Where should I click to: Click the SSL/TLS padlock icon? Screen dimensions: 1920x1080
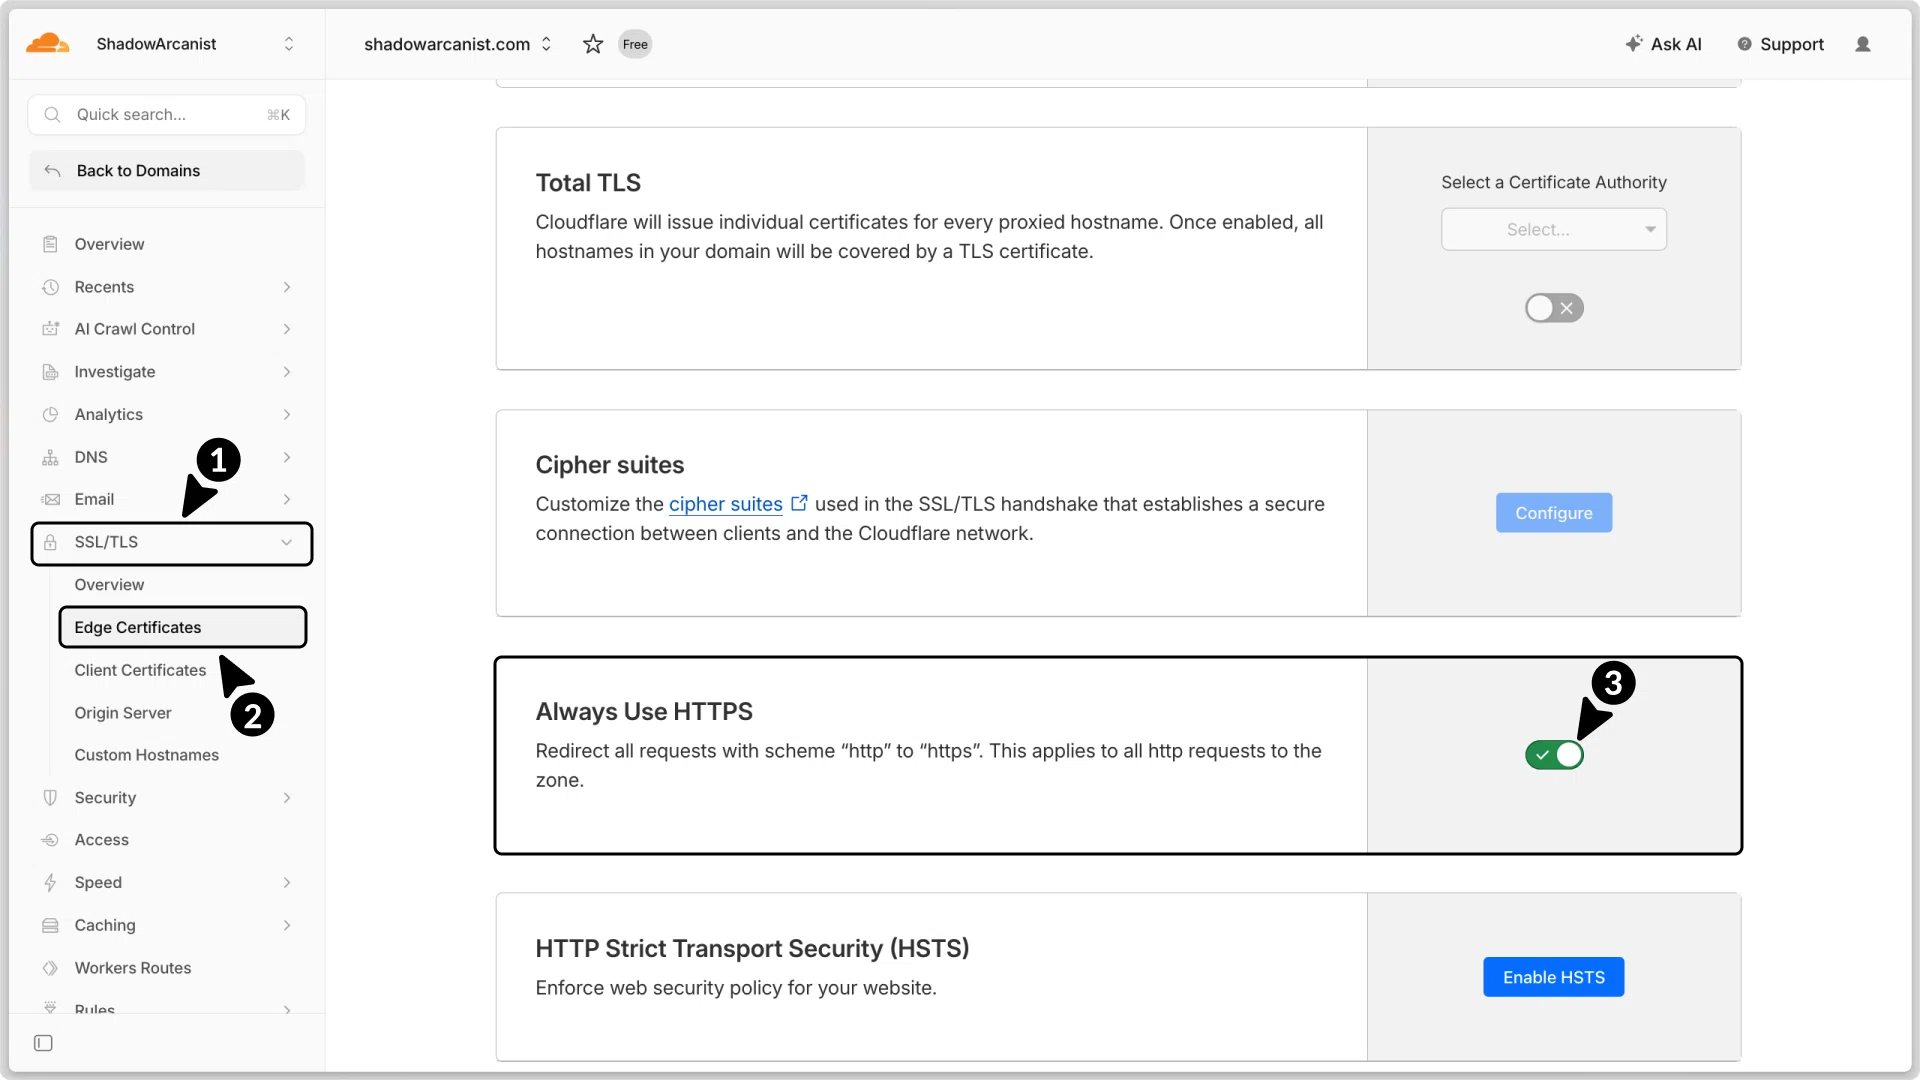(x=50, y=542)
